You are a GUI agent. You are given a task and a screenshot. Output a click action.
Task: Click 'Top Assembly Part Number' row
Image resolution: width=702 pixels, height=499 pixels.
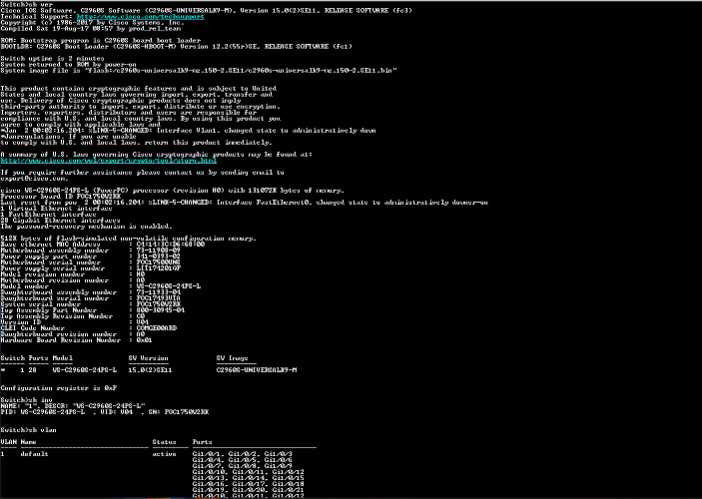point(92,310)
